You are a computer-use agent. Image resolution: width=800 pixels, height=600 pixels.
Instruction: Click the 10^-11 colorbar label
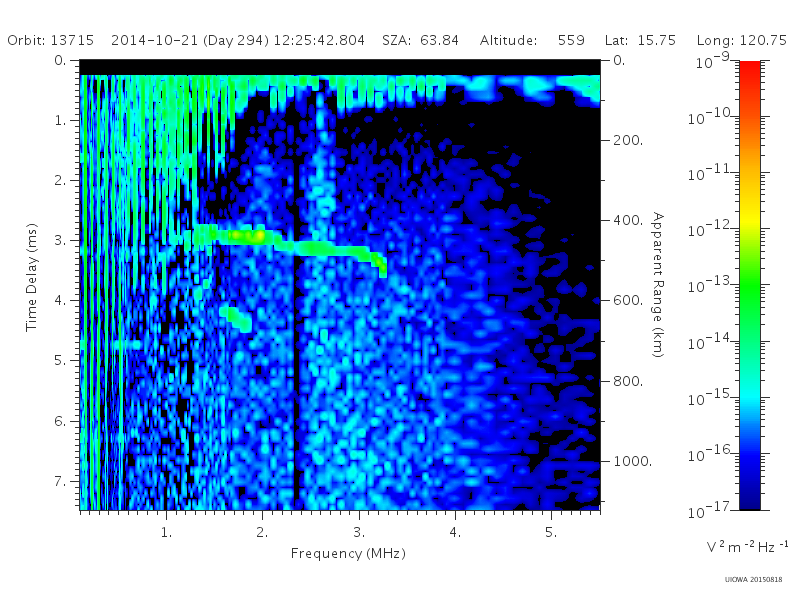(x=711, y=173)
